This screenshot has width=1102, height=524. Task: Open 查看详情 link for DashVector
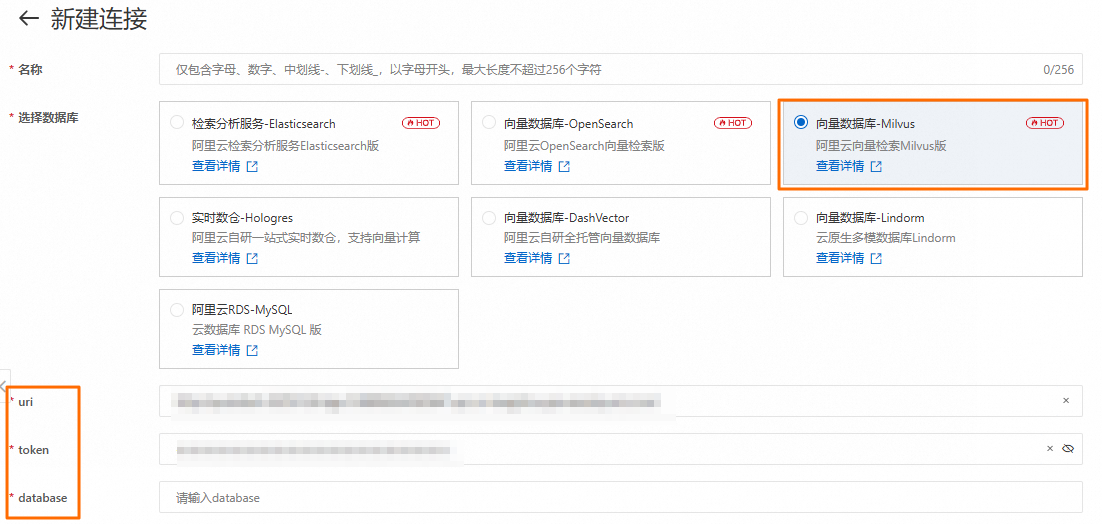pos(528,258)
